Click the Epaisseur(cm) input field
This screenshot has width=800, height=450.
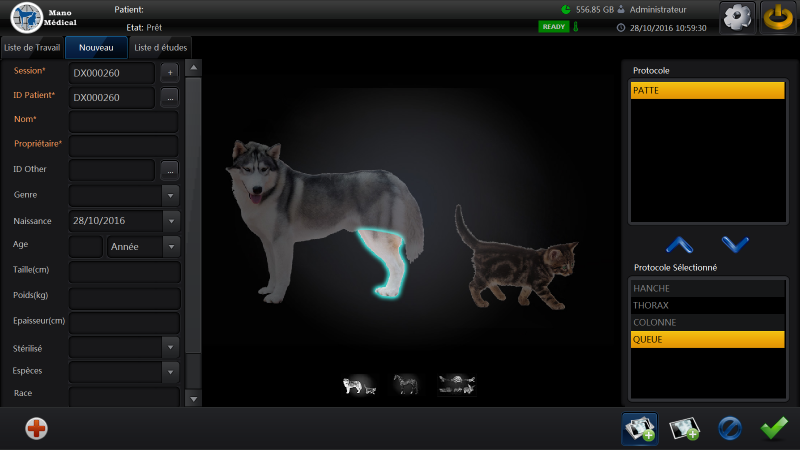click(x=124, y=323)
